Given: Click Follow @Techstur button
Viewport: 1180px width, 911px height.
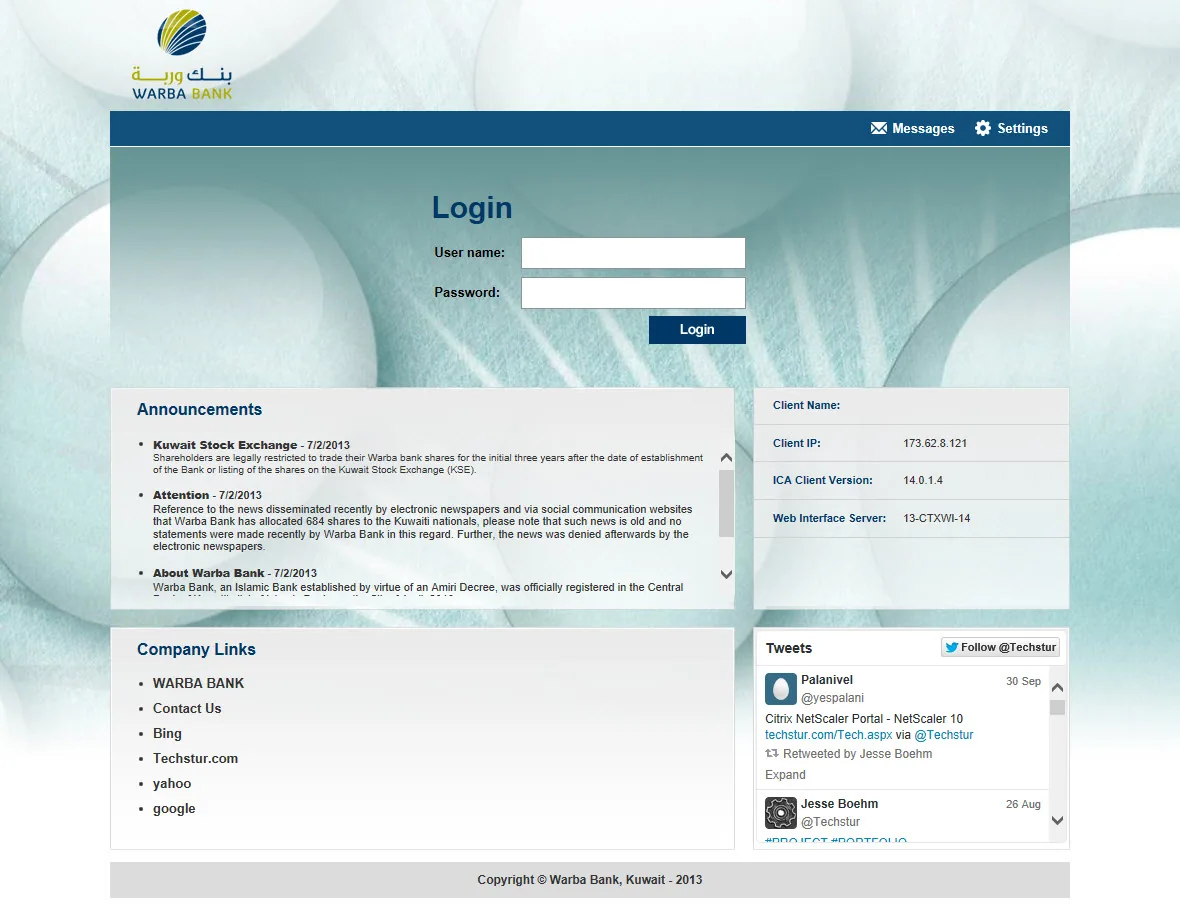Looking at the screenshot, I should coord(1000,647).
